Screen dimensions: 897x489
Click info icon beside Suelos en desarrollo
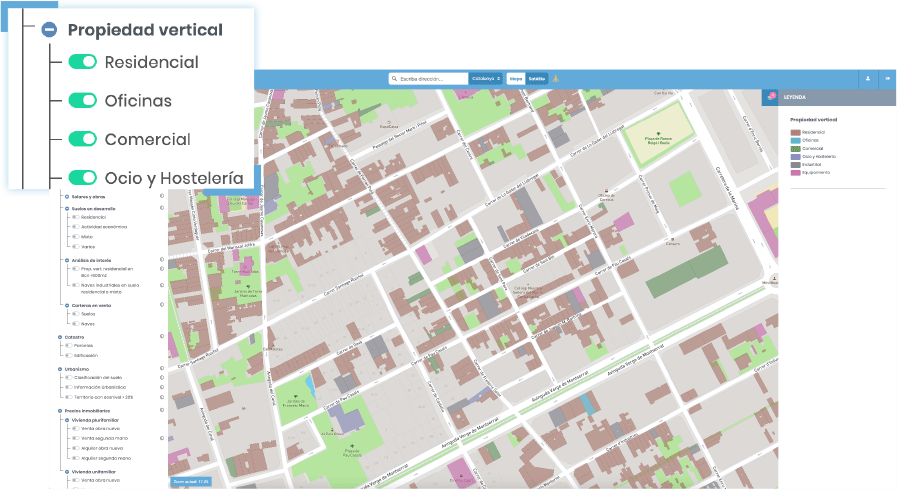tap(162, 208)
